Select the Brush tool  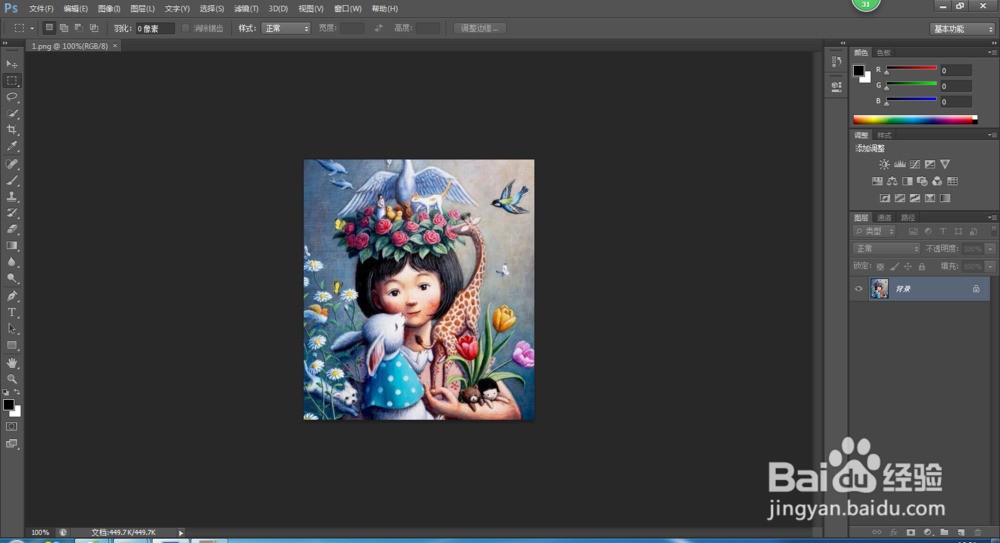click(x=11, y=181)
